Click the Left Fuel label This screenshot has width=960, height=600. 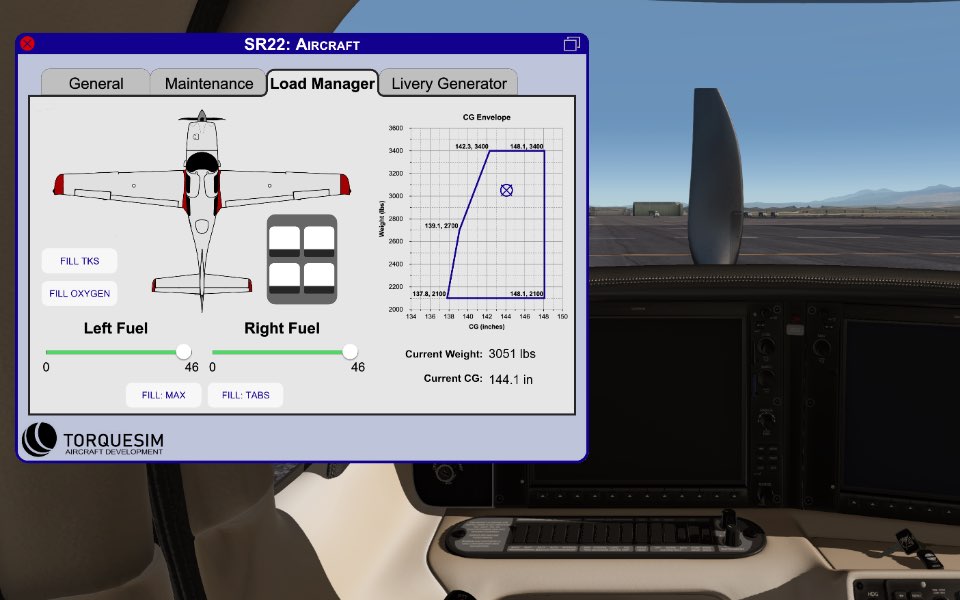pos(116,328)
